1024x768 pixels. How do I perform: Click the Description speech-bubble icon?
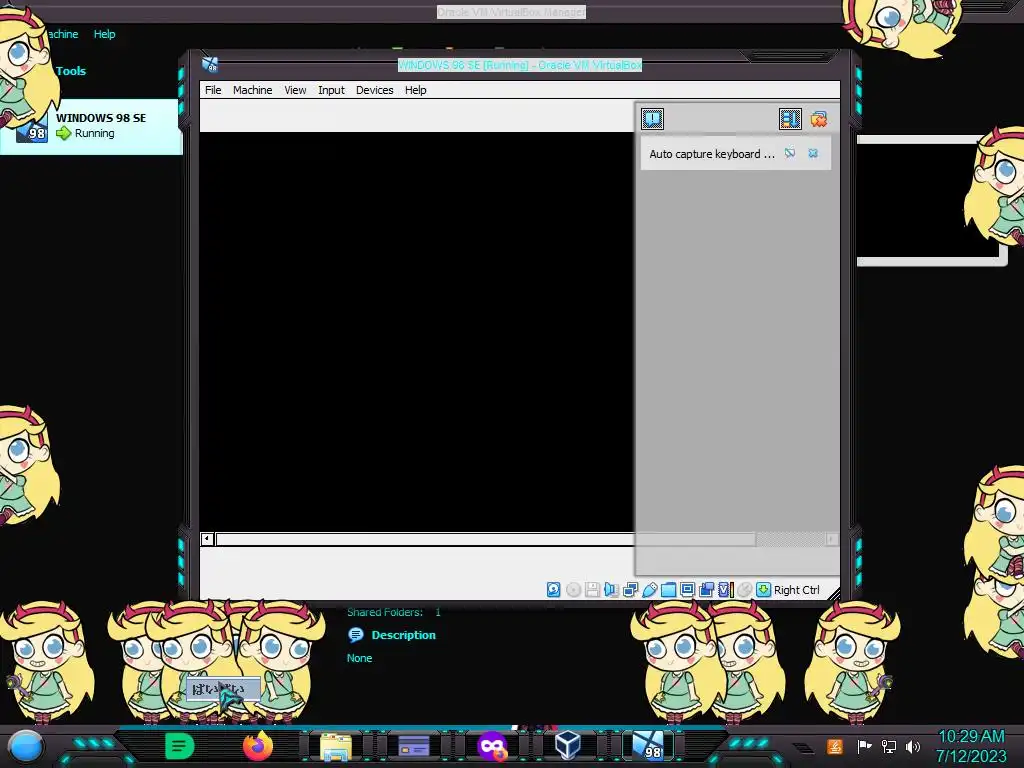pyautogui.click(x=356, y=635)
